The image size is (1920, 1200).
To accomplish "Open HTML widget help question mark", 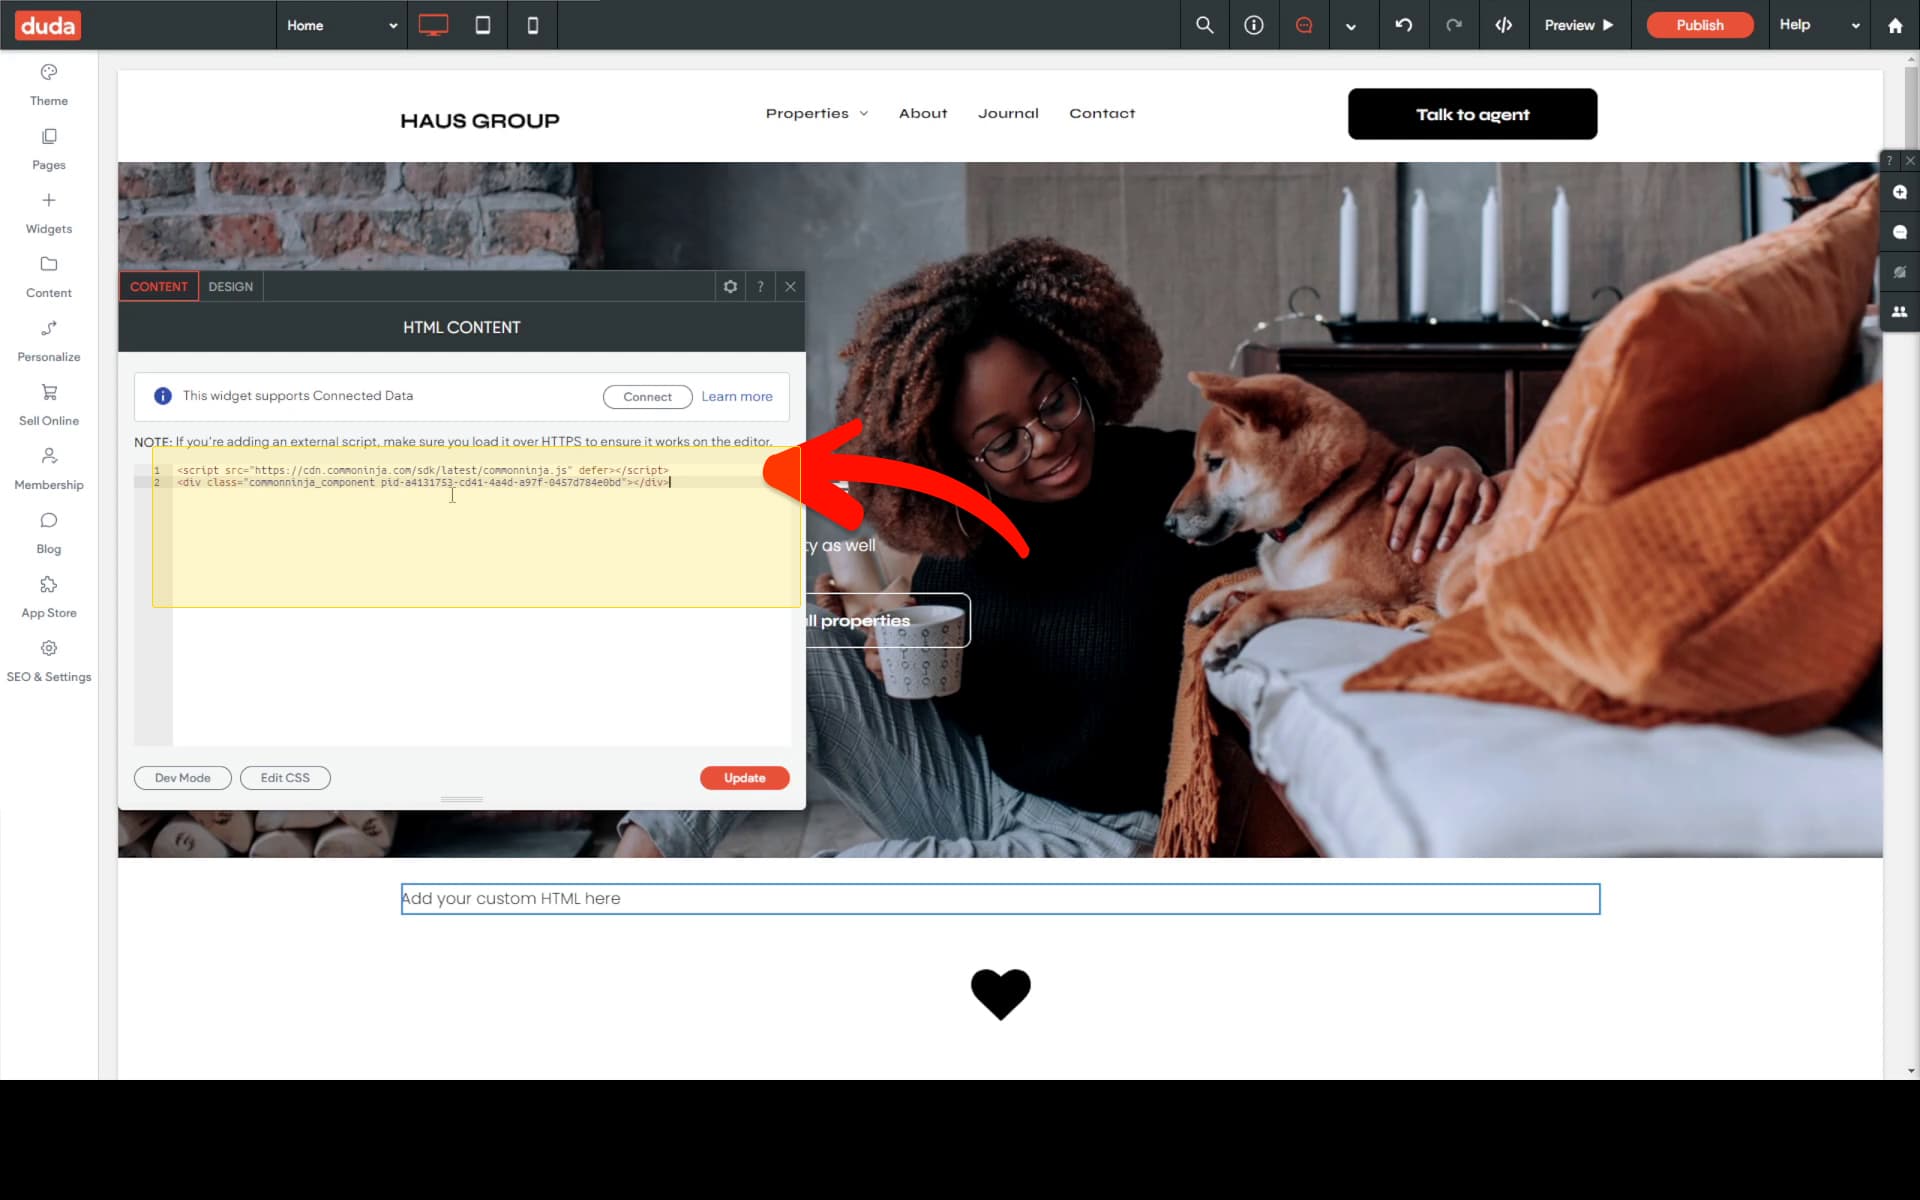I will point(760,286).
